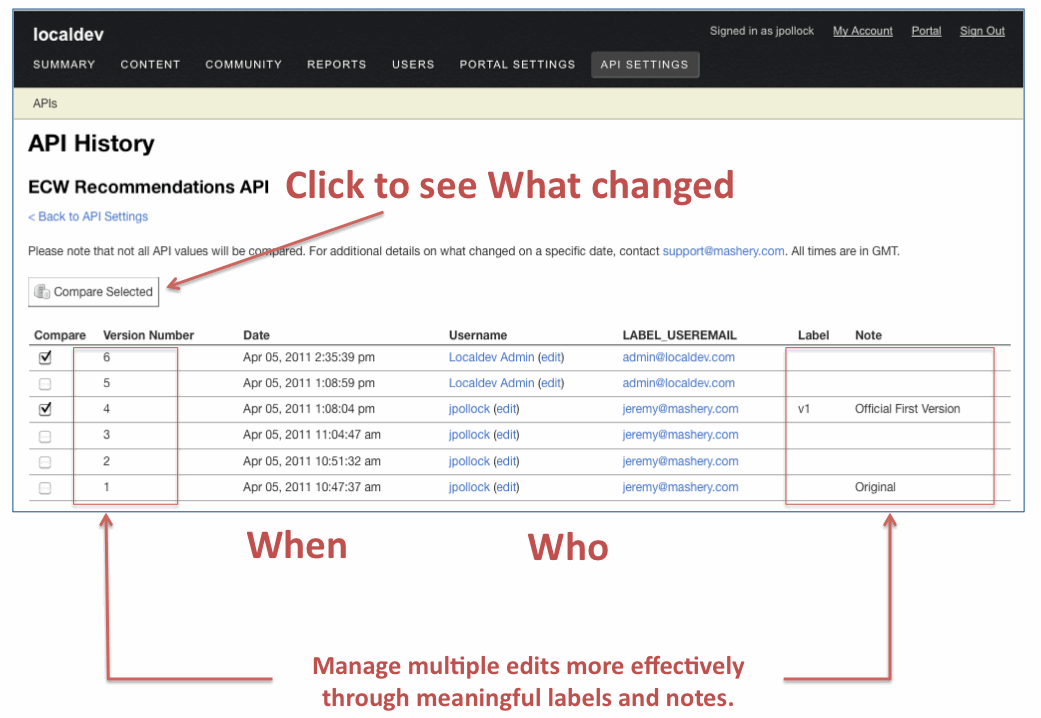Image resolution: width=1041 pixels, height=718 pixels.
Task: Click the date Apr 05, 2011 10:51:32 am
Action: point(312,462)
